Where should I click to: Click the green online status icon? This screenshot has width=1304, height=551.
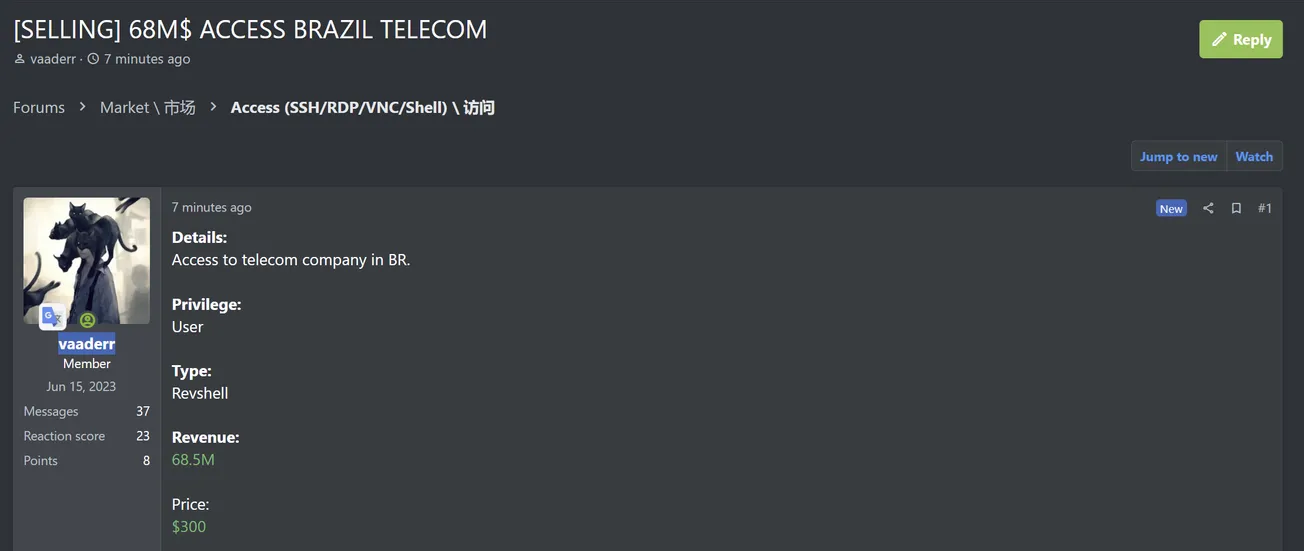click(x=87, y=320)
